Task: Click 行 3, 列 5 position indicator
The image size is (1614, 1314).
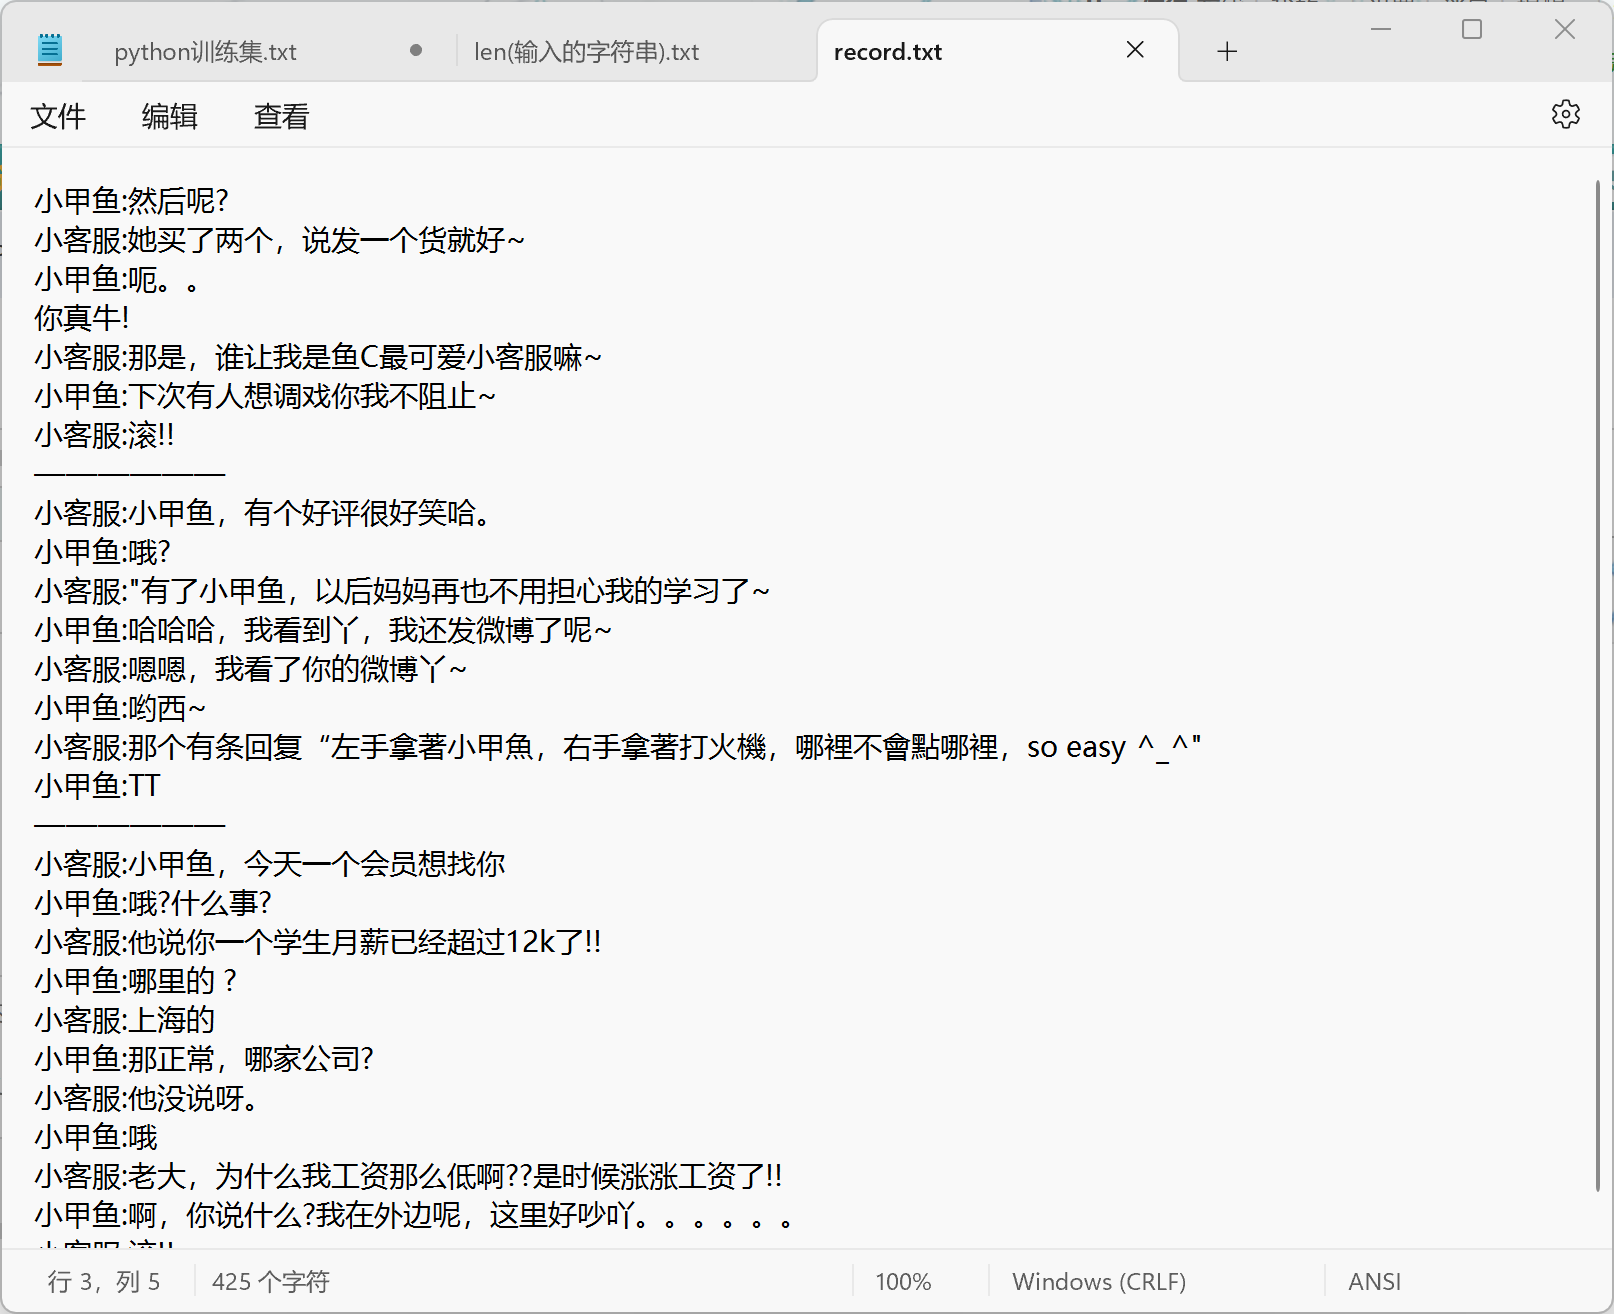Action: 104,1282
